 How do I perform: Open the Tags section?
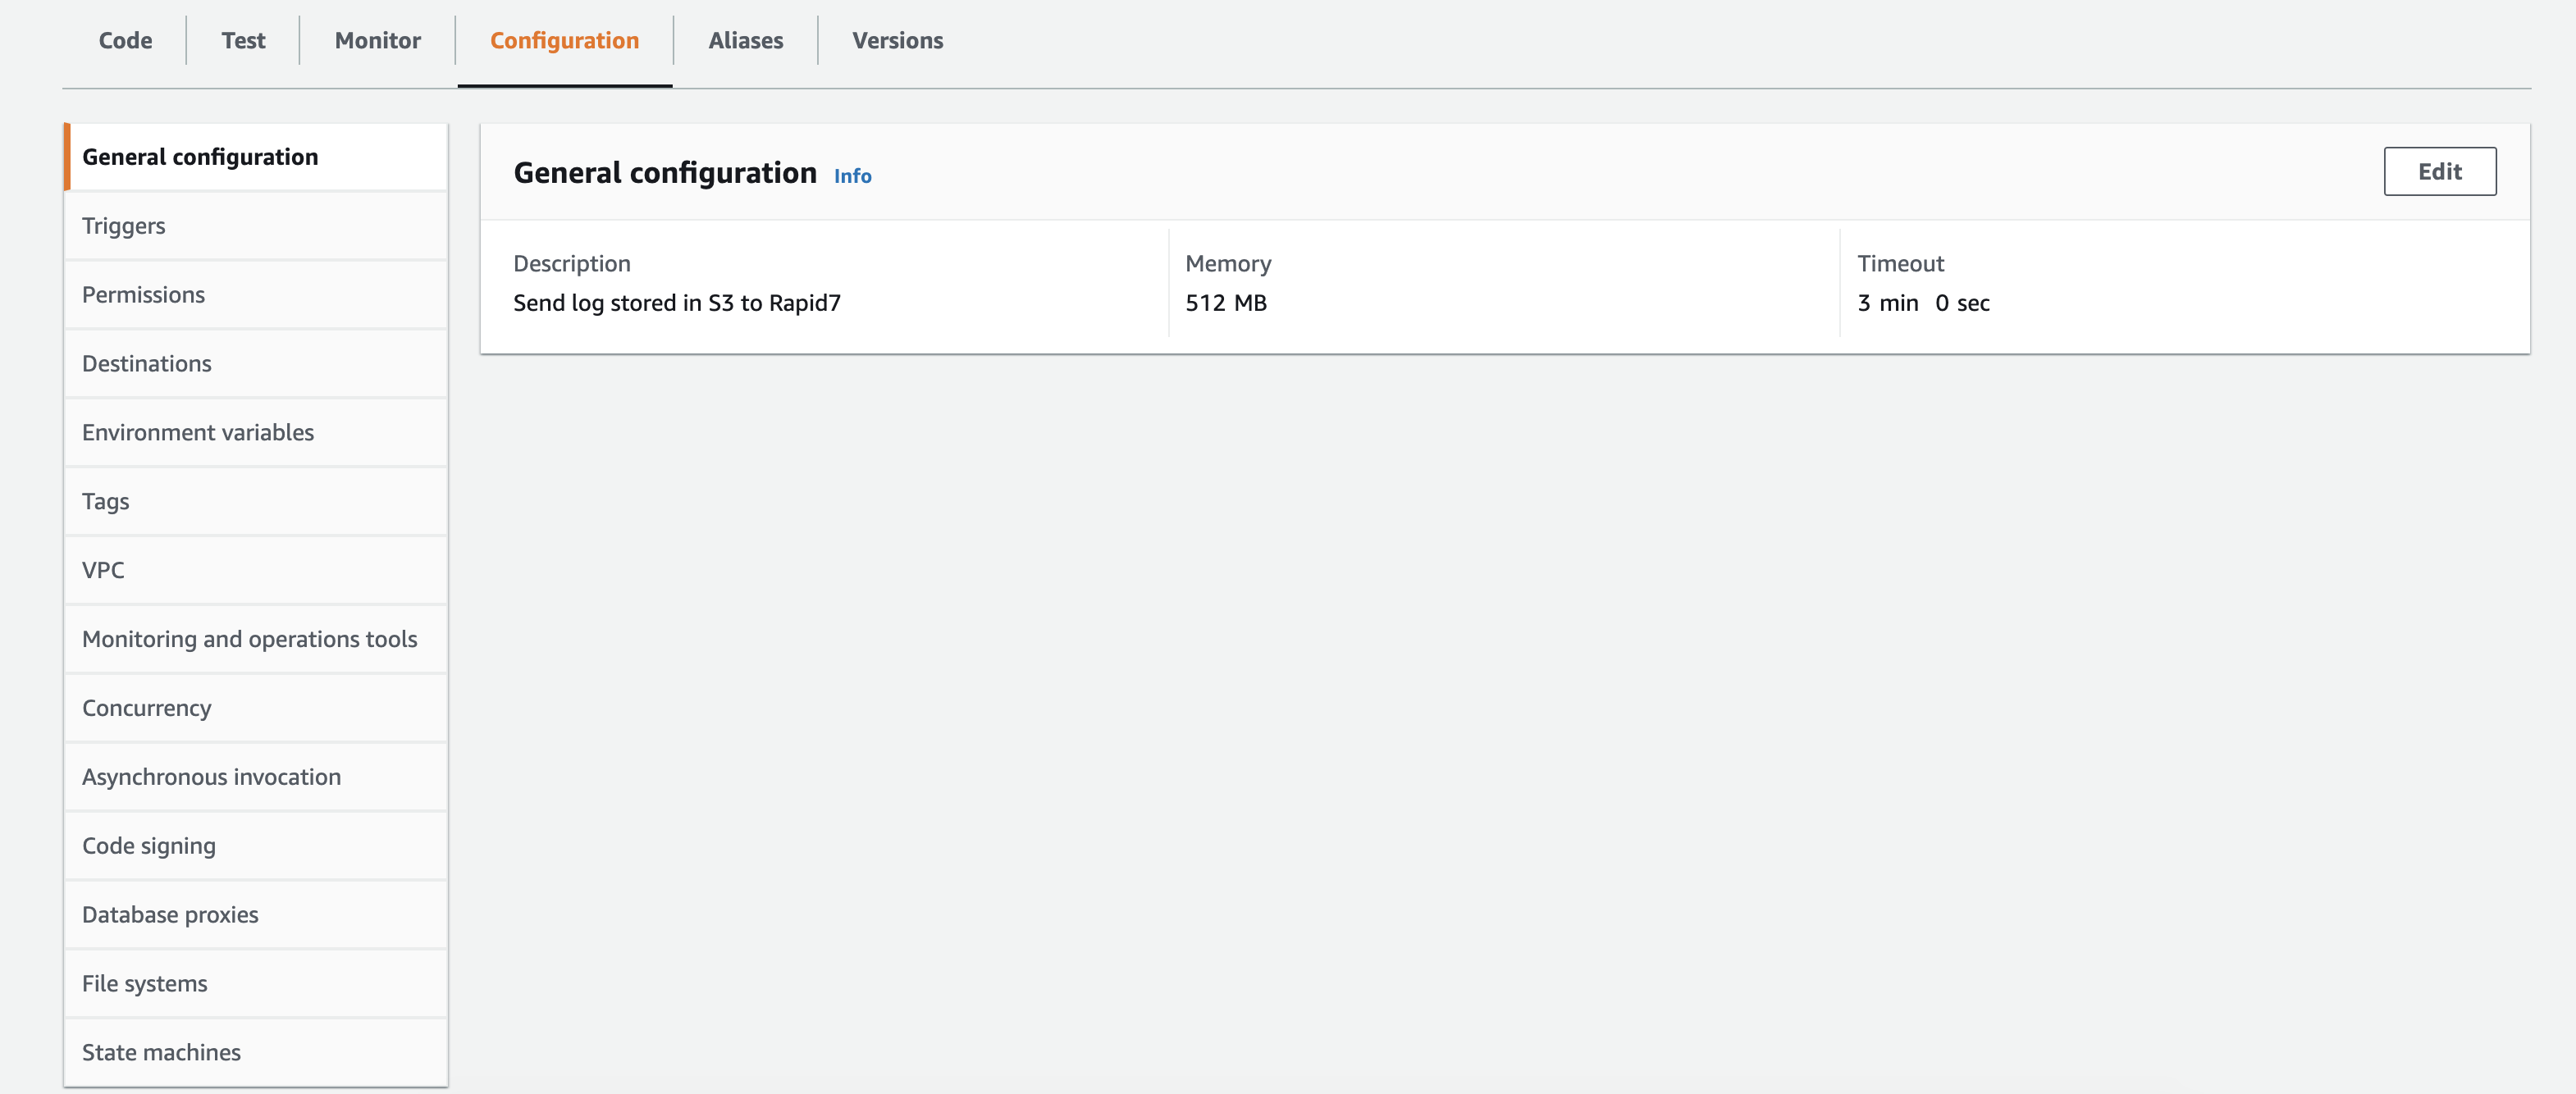(x=106, y=502)
